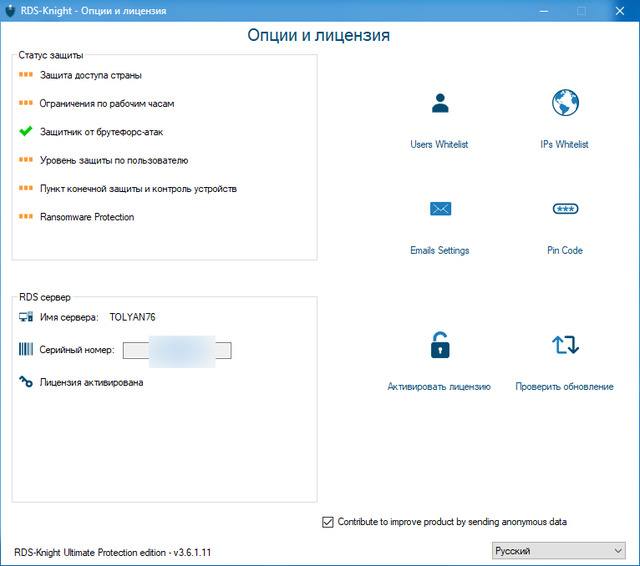
Task: Open IPs Whitelist globe icon
Action: coord(565,103)
